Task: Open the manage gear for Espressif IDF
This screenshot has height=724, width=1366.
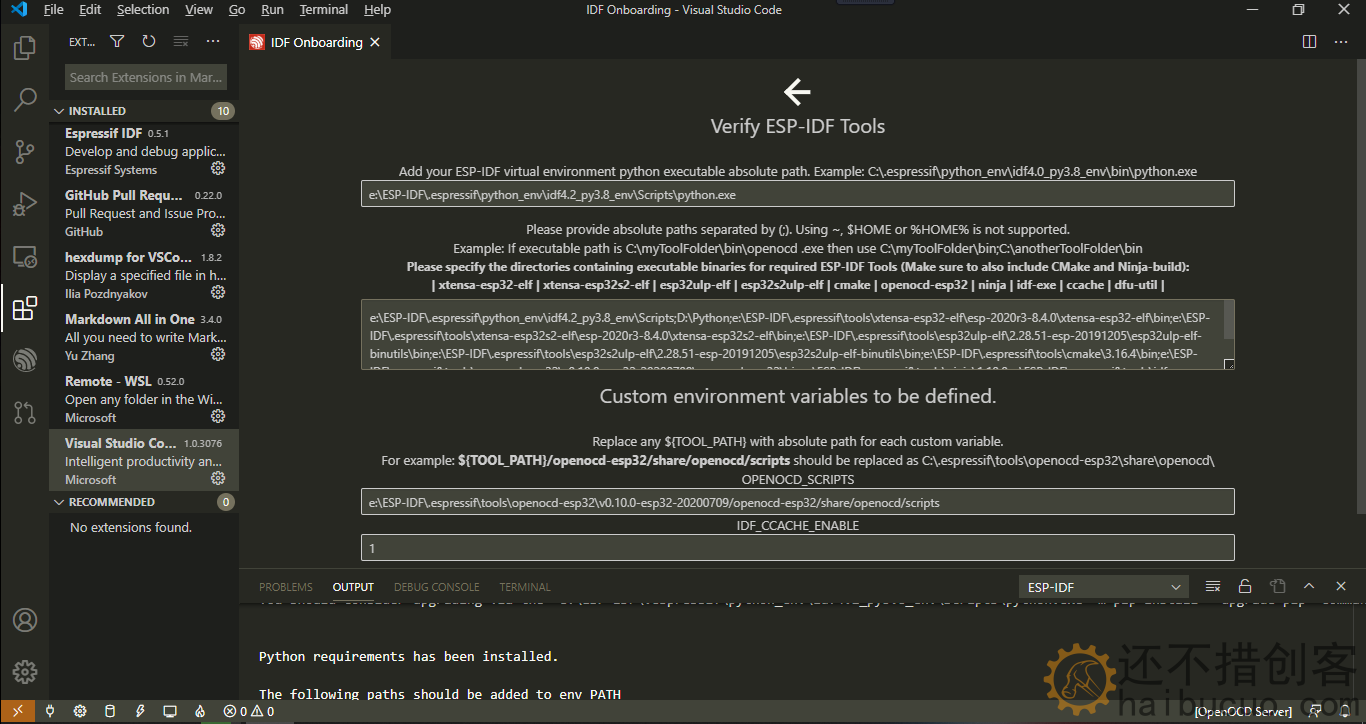Action: pyautogui.click(x=218, y=169)
